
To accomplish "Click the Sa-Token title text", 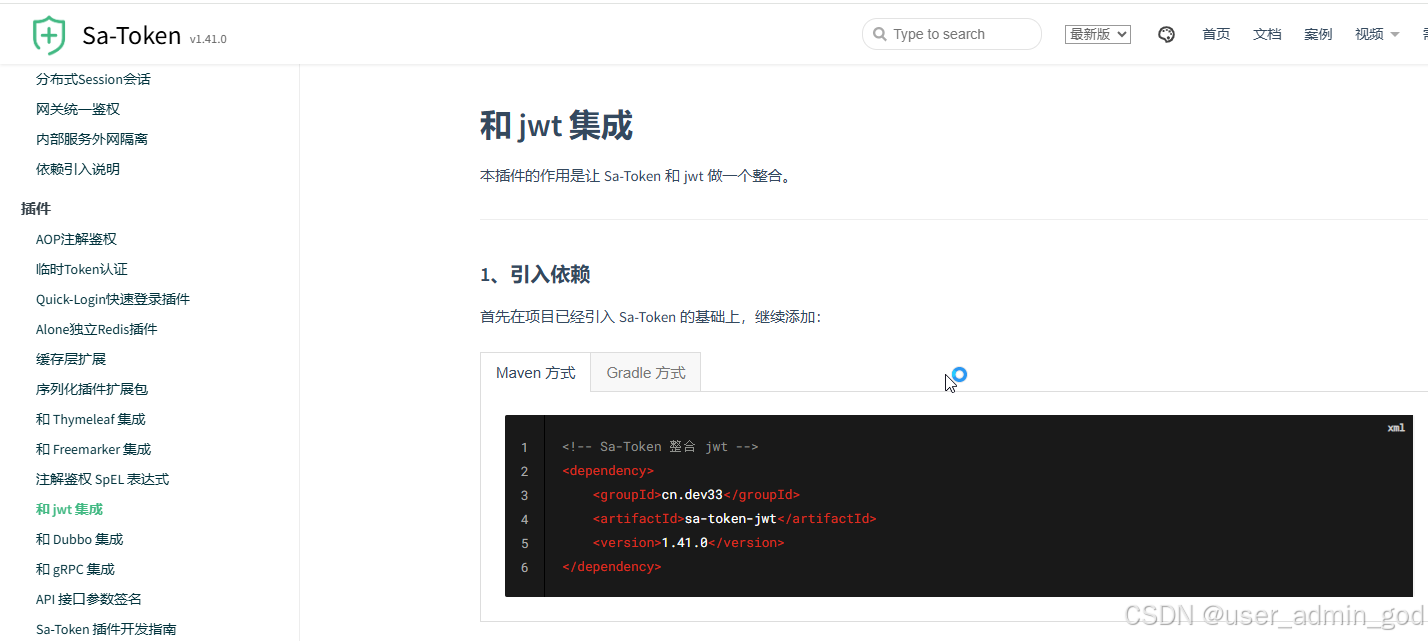I will 132,36.
